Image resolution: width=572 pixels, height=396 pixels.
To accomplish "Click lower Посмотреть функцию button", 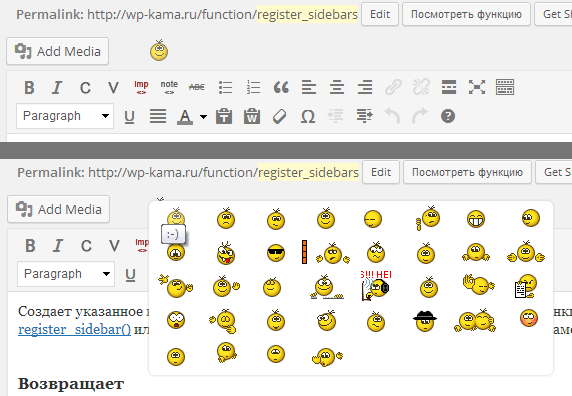I will click(x=467, y=172).
